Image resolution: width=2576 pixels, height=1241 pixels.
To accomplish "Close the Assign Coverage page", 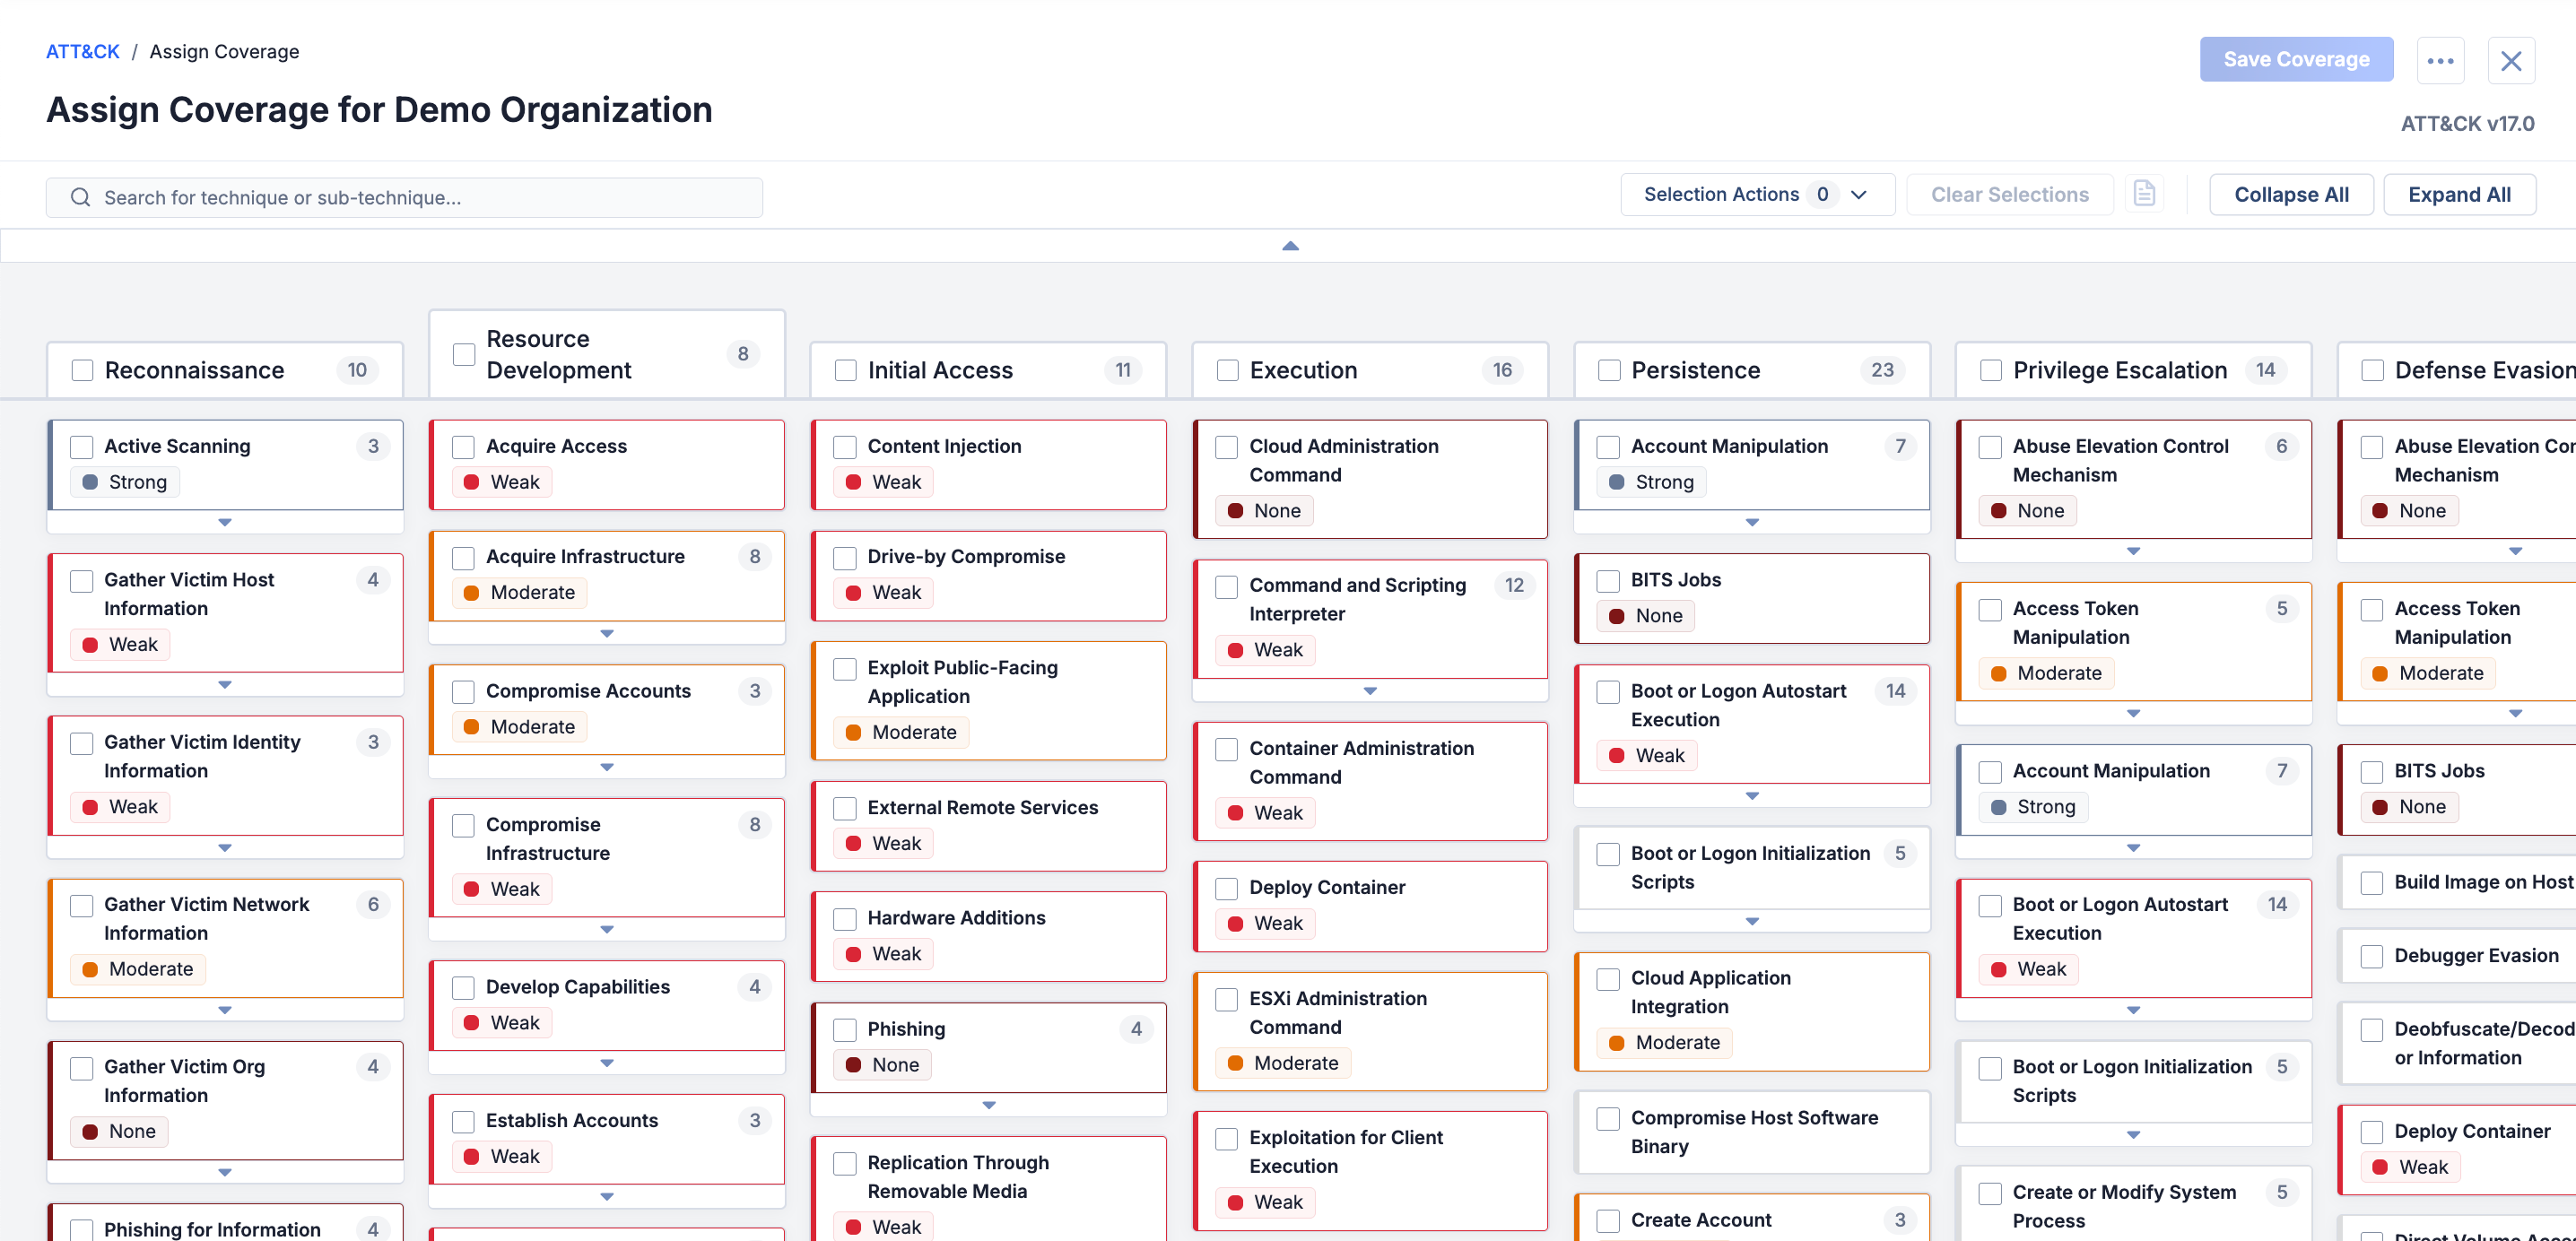I will (x=2510, y=61).
